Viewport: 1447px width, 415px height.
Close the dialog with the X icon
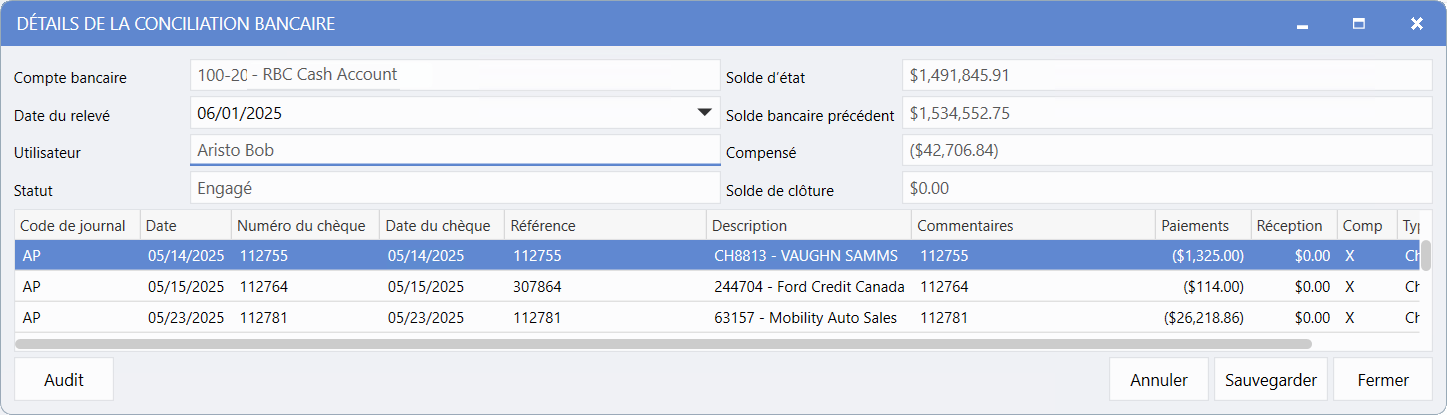point(1416,24)
